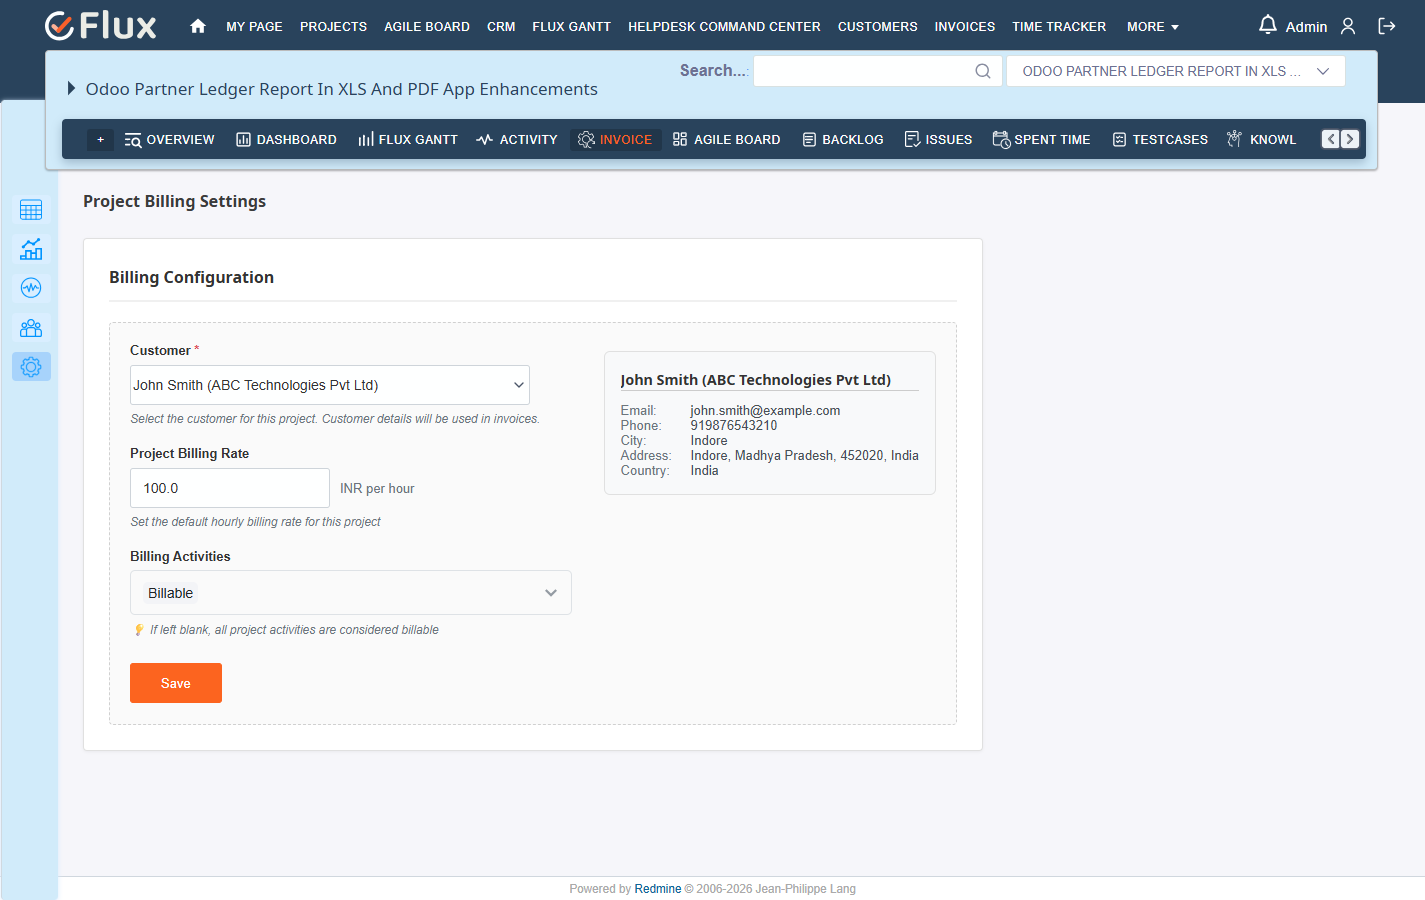Open the project Agile Board tab
1425x900 pixels.
pyautogui.click(x=726, y=140)
